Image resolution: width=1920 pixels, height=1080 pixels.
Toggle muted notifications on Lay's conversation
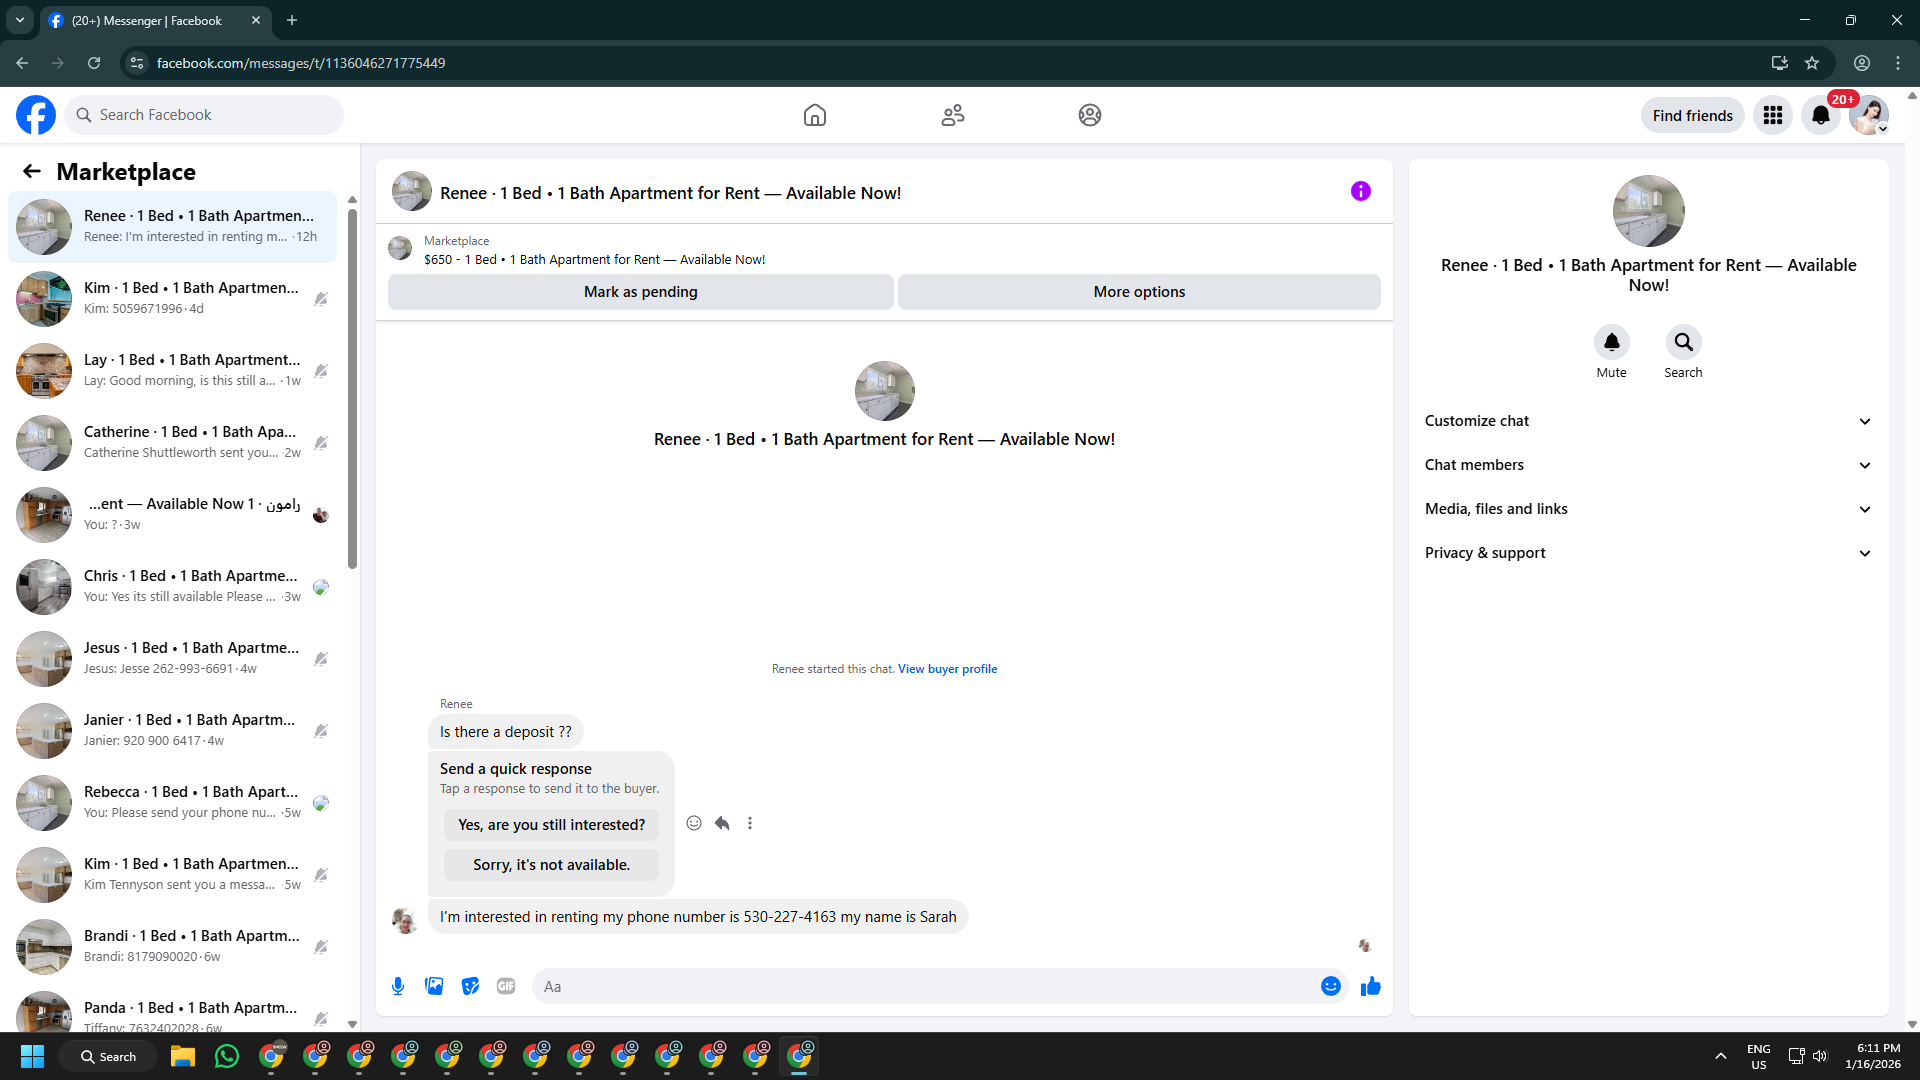point(321,371)
